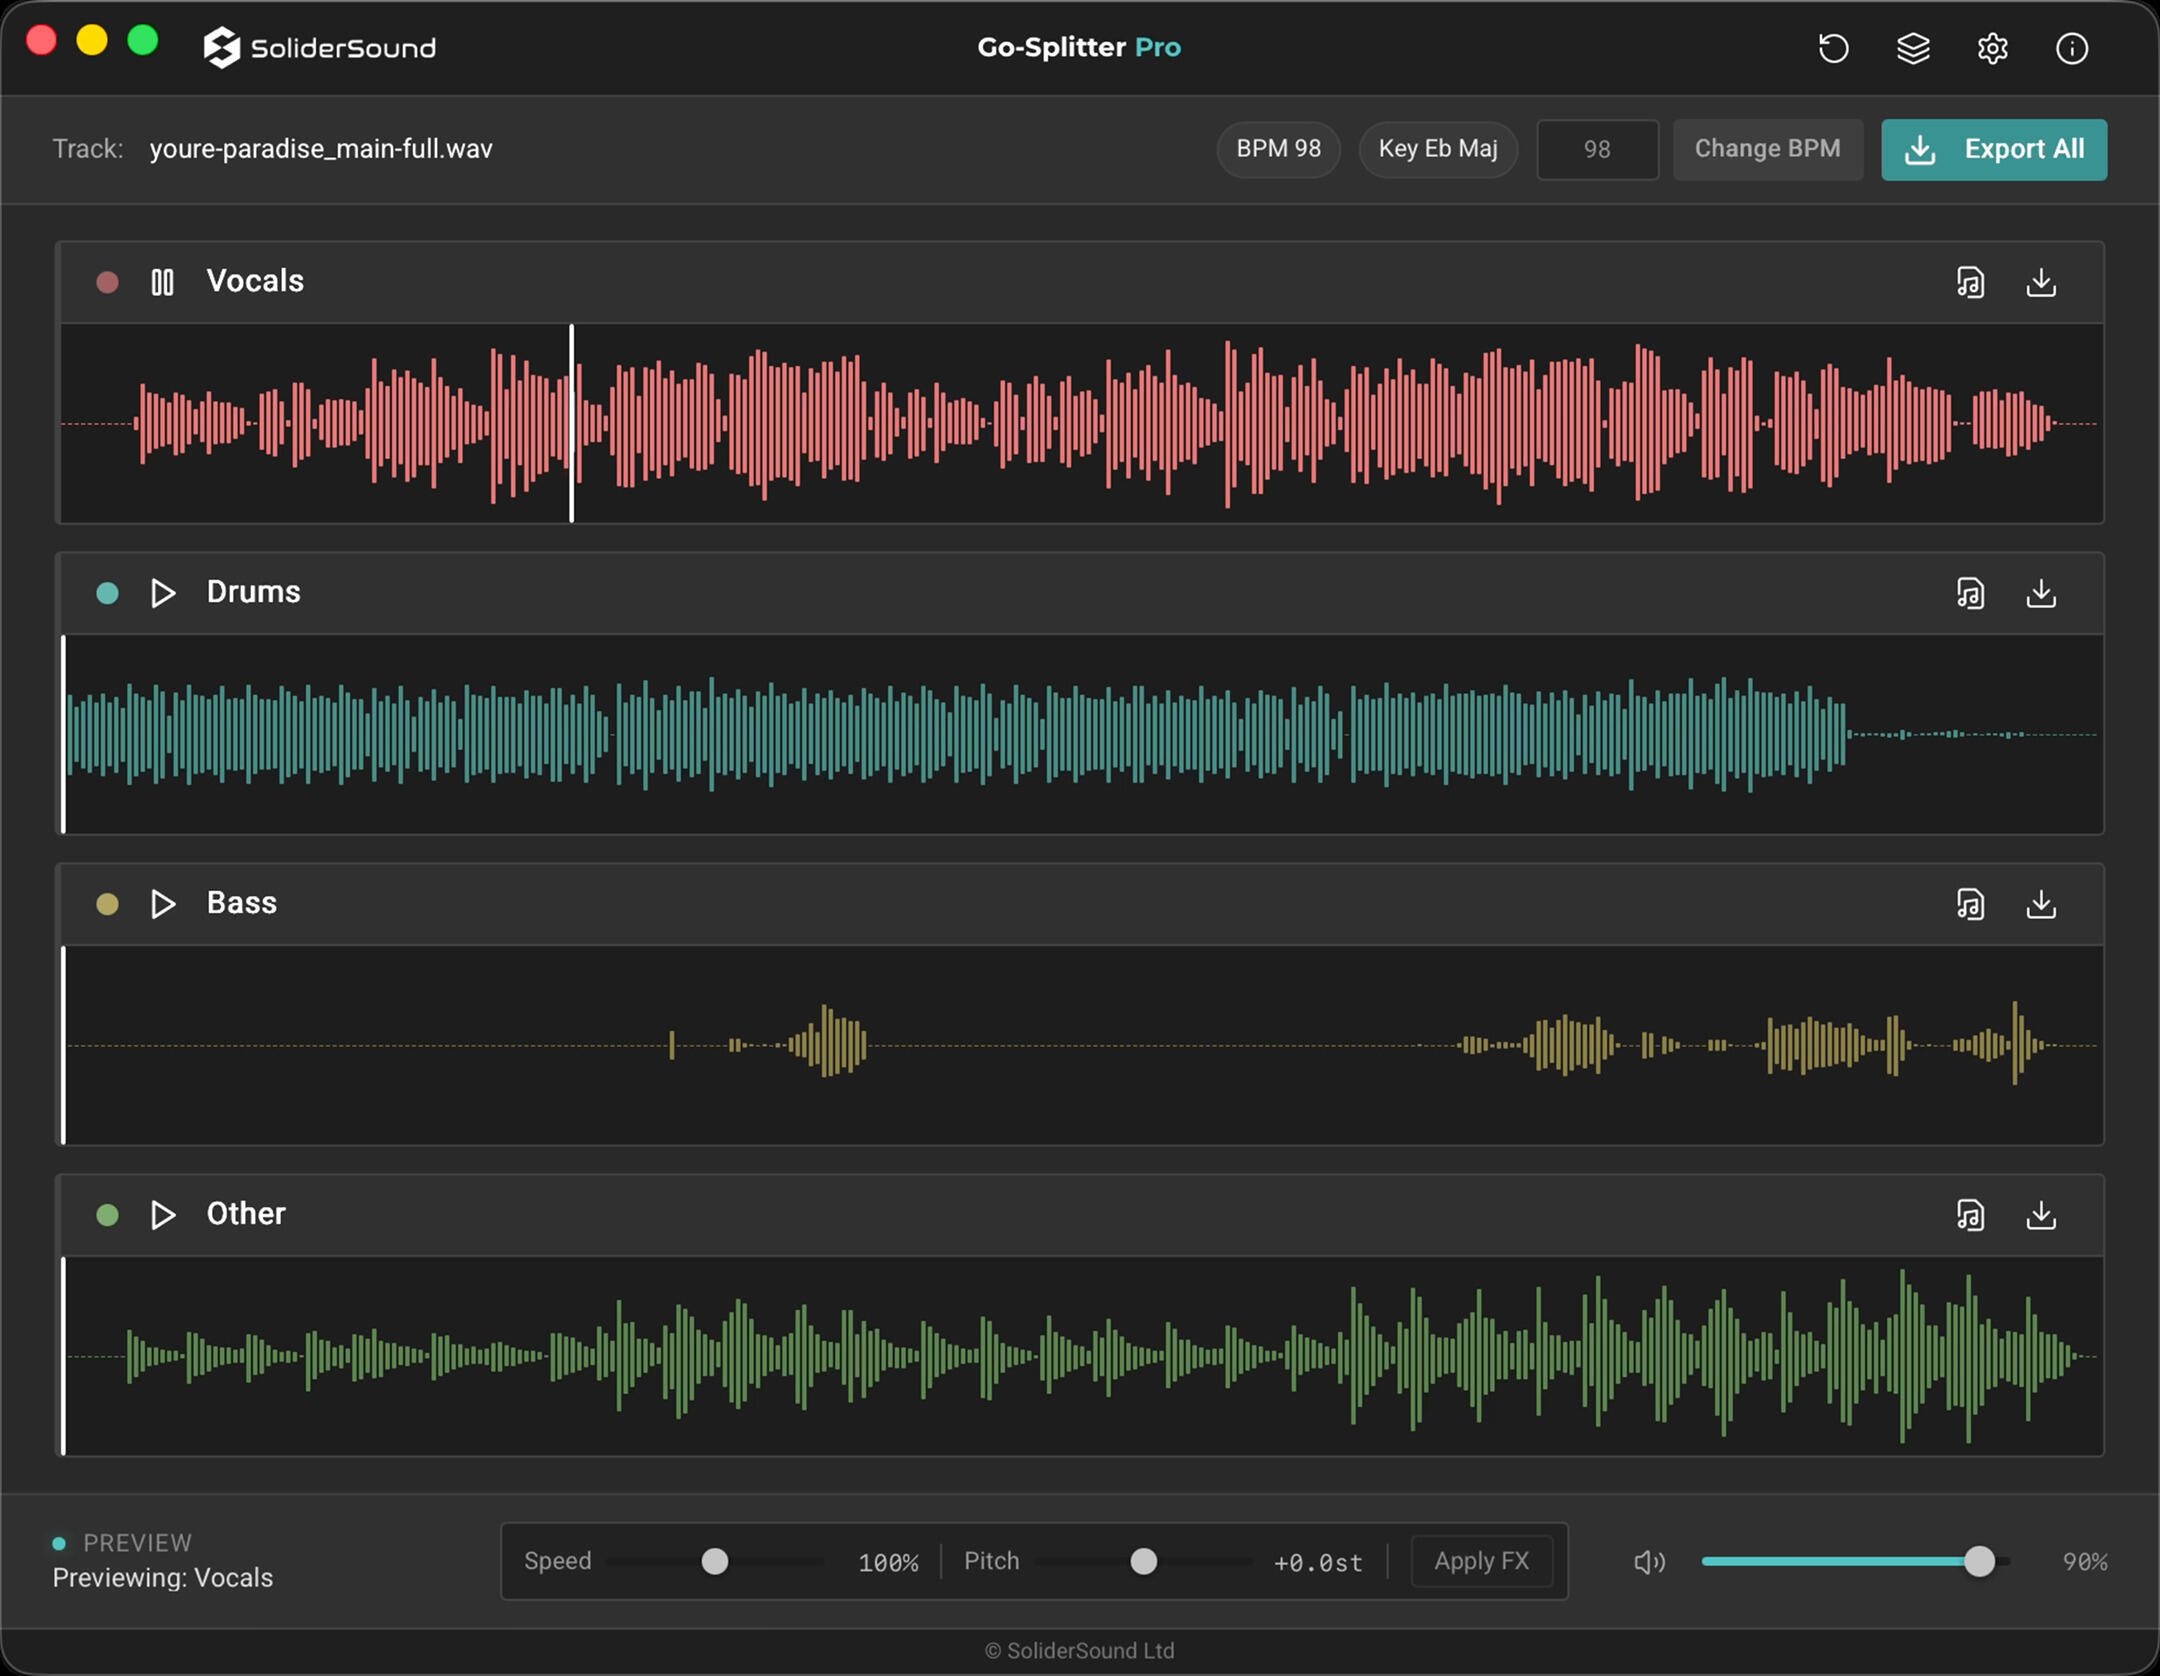Open settings via the gear icon

(x=1992, y=48)
